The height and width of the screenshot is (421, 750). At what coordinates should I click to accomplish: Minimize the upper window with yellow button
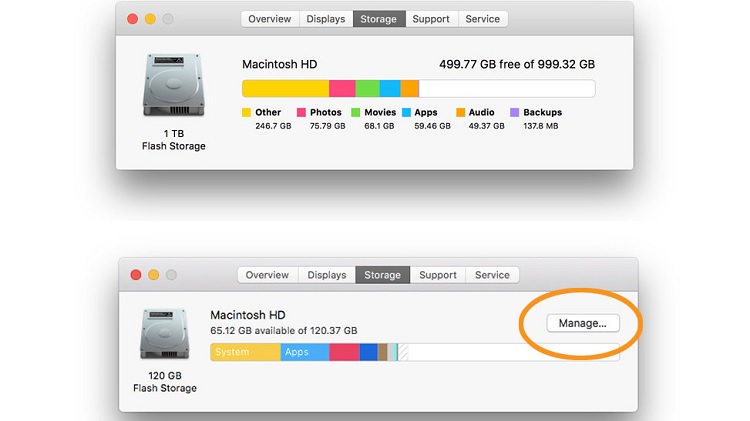(150, 19)
